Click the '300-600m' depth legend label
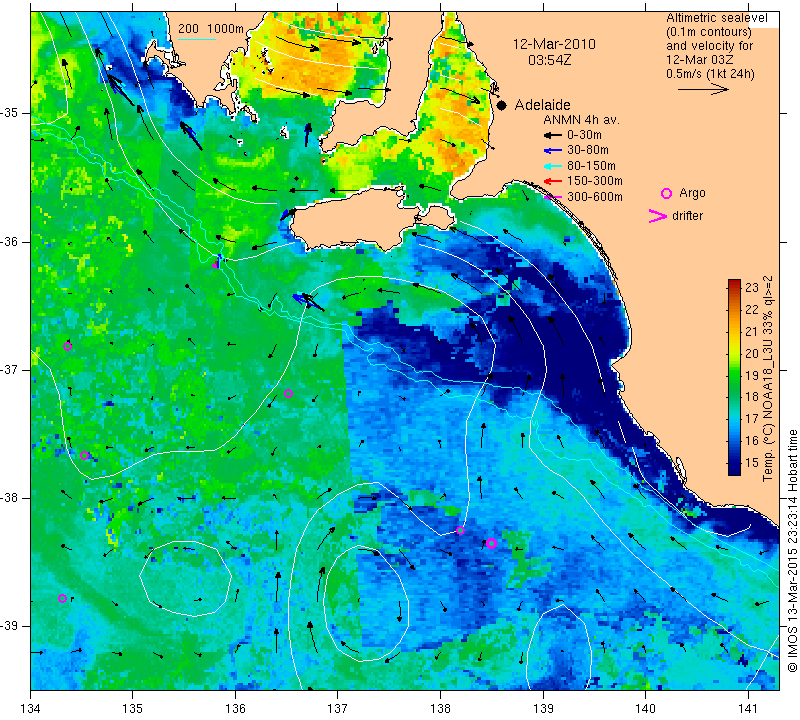Image resolution: width=800 pixels, height=720 pixels. coord(595,196)
